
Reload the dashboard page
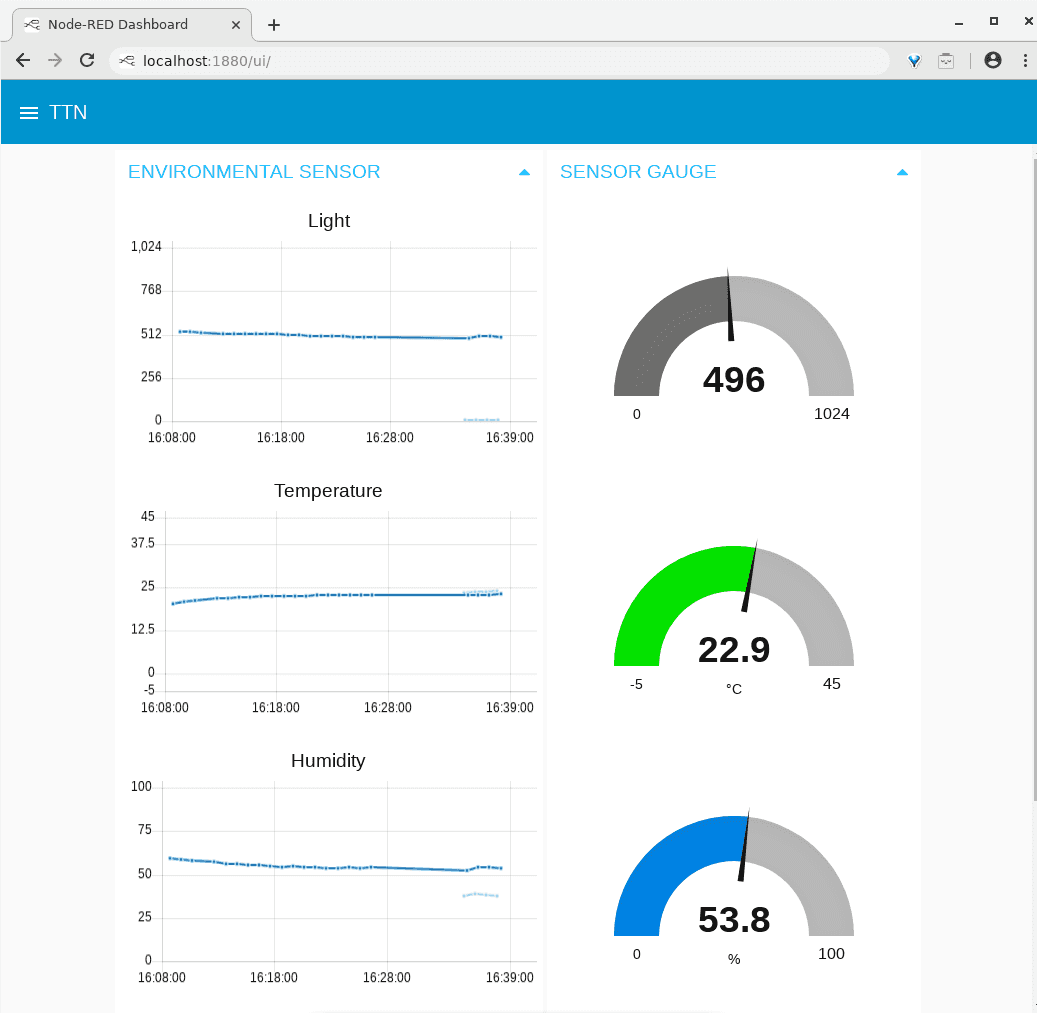tap(87, 60)
